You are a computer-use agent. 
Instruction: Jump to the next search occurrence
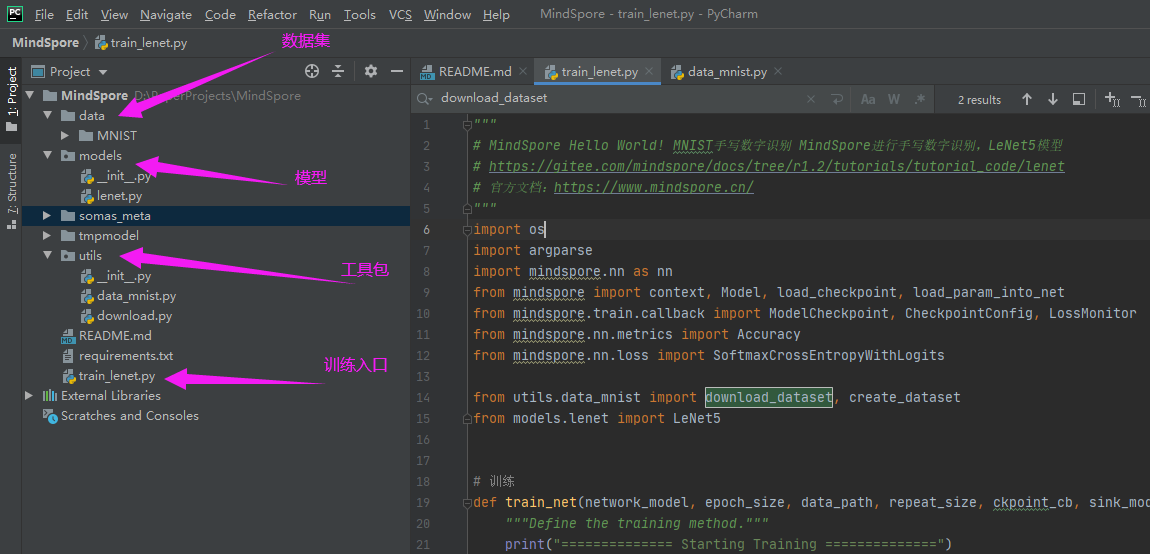click(1053, 99)
